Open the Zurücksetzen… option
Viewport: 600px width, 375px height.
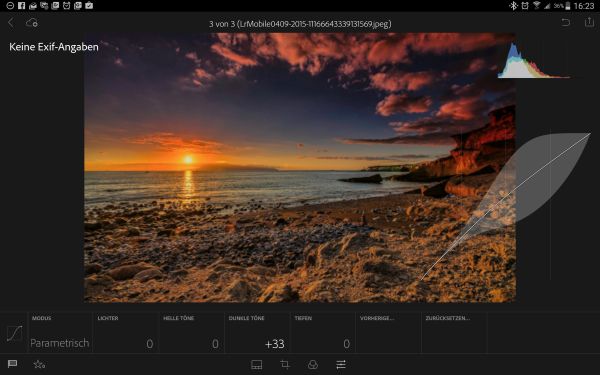click(454, 333)
